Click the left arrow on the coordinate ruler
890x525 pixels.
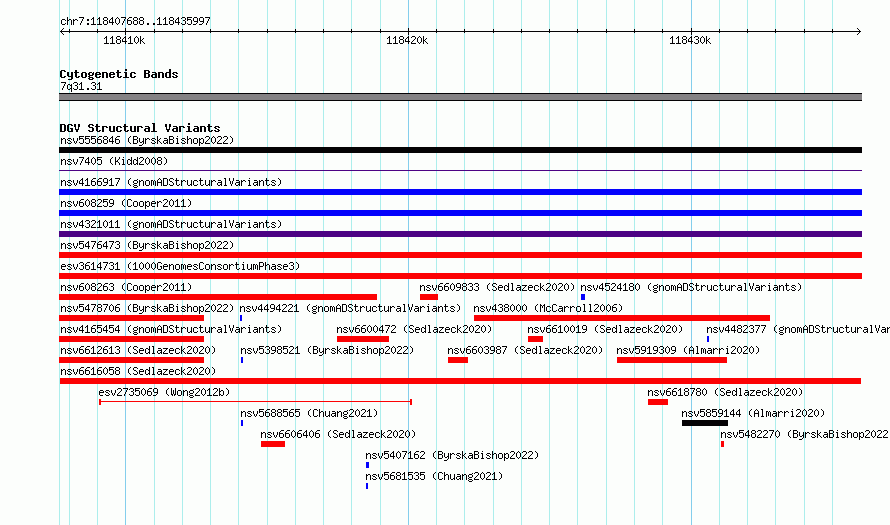(64, 31)
